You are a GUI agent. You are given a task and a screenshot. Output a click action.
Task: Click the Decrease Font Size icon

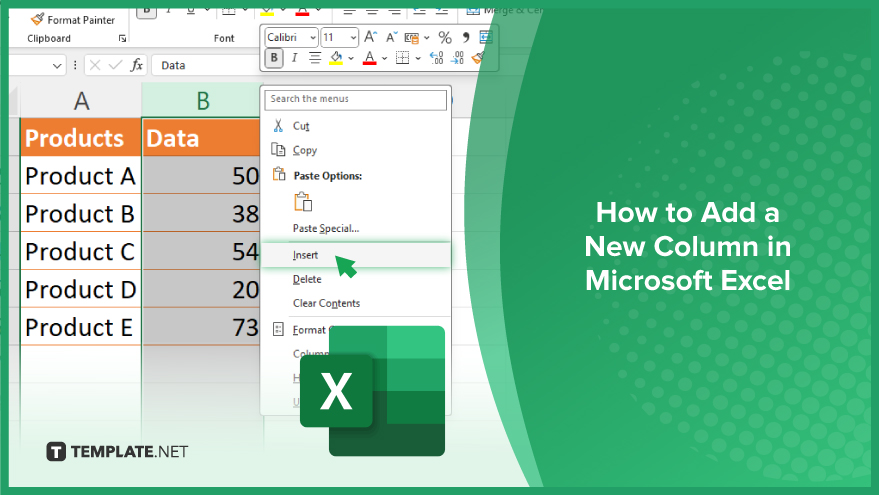click(x=391, y=38)
